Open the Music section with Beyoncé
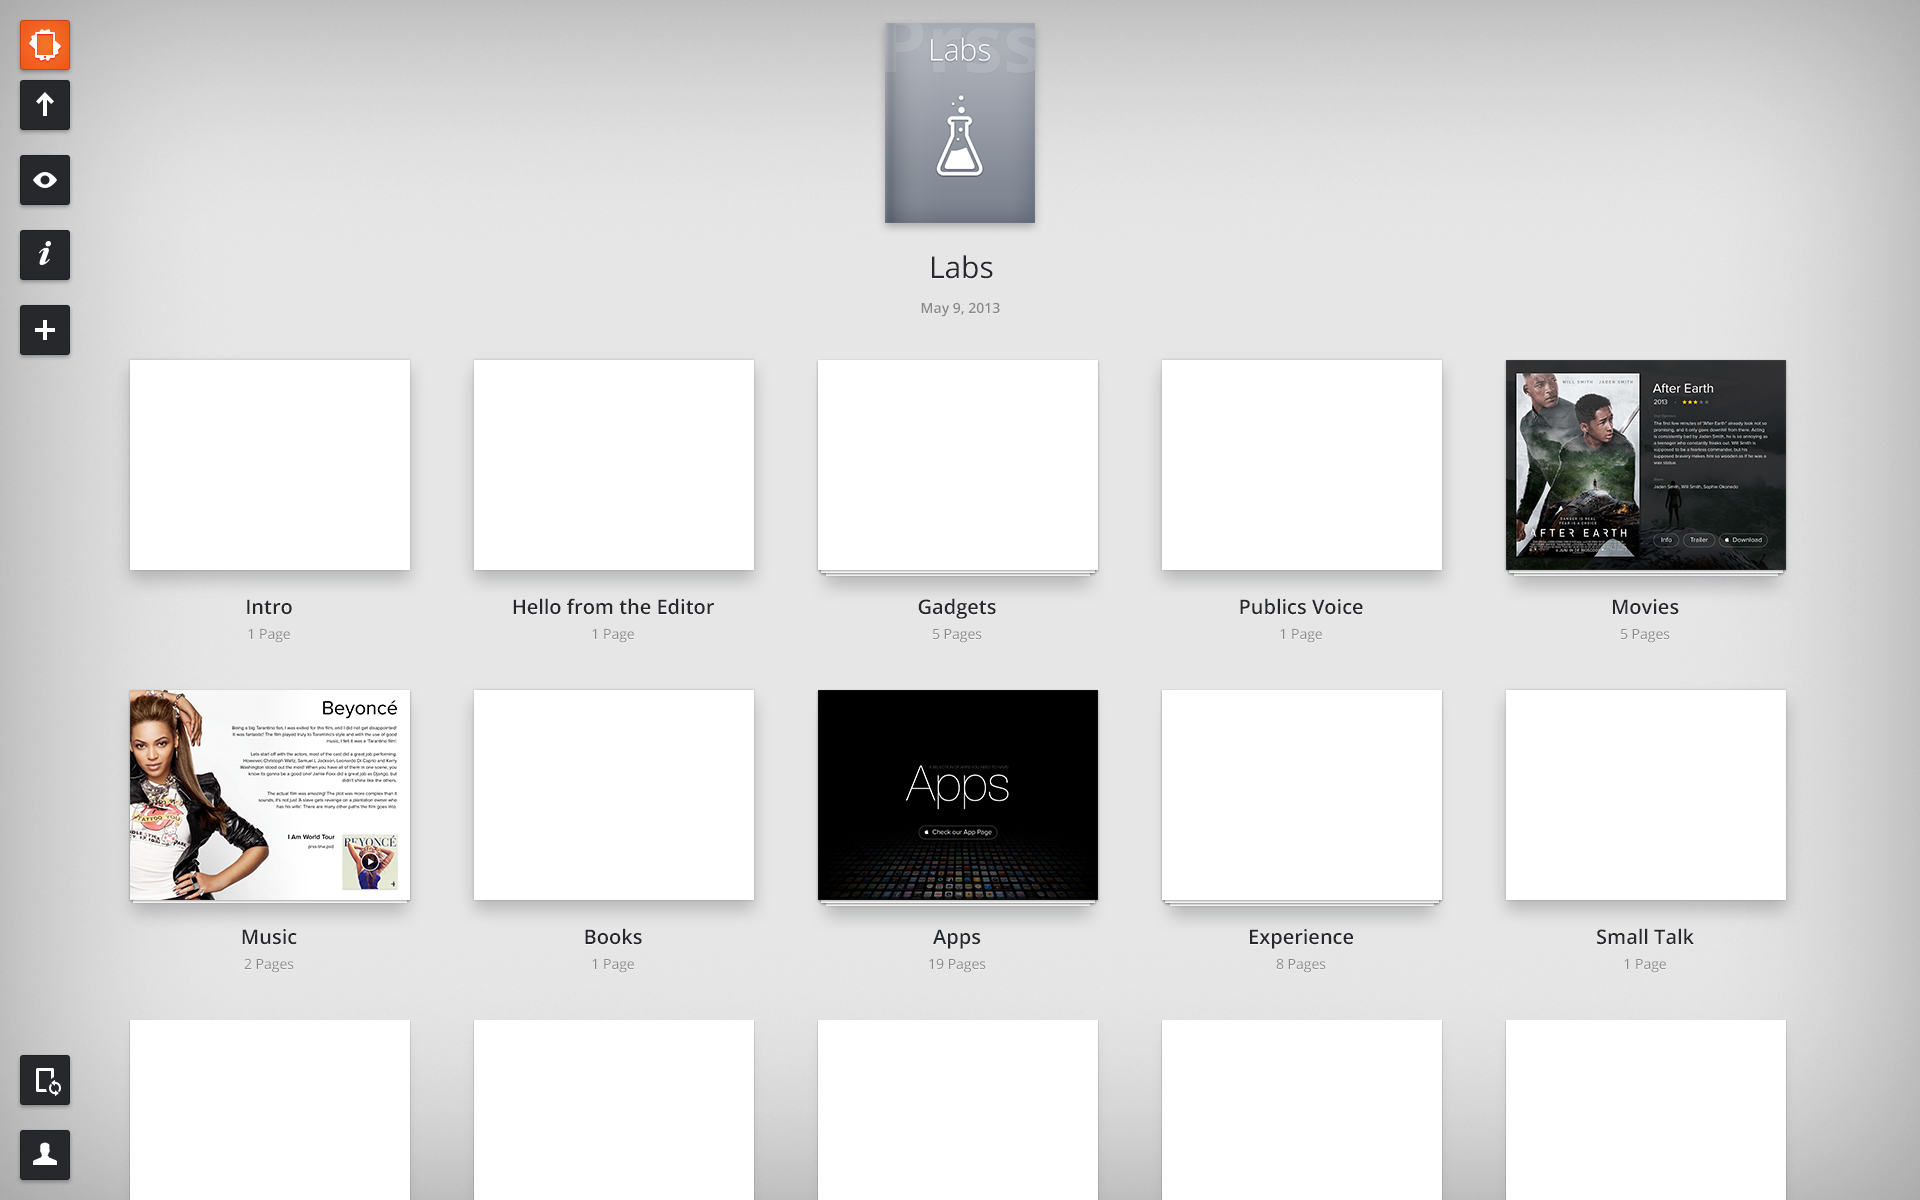 click(270, 795)
